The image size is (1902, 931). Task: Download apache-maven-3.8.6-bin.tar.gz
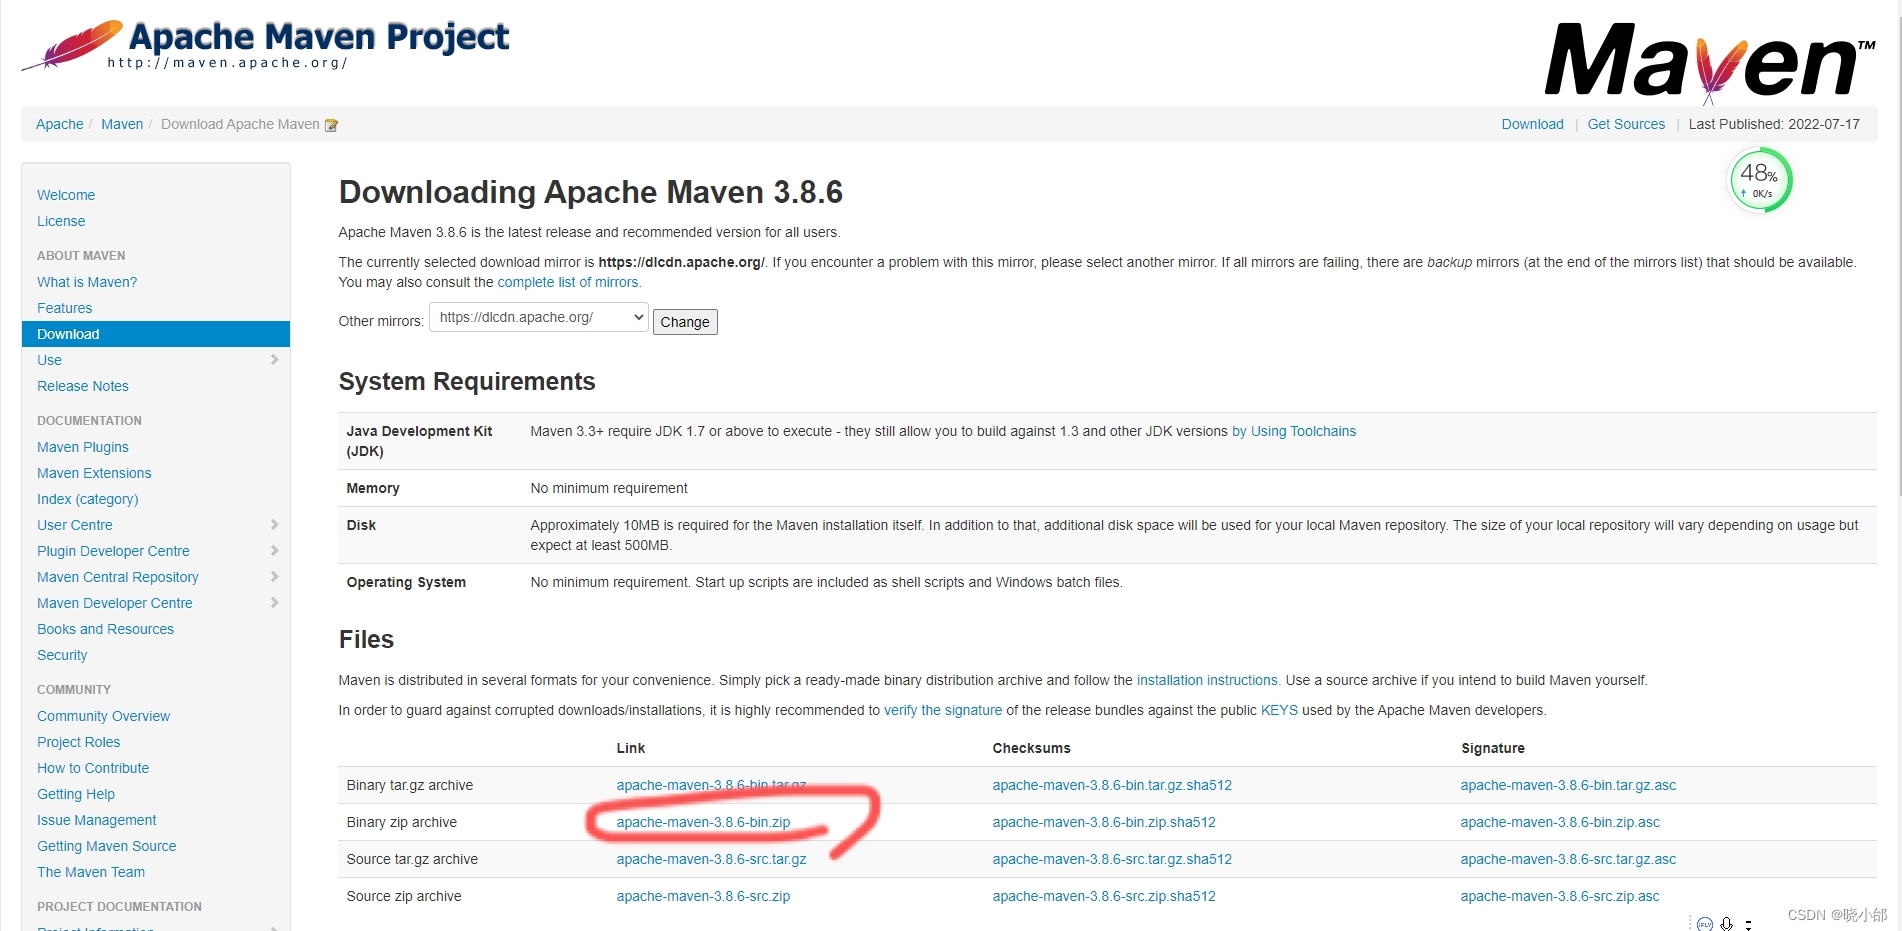[x=711, y=785]
